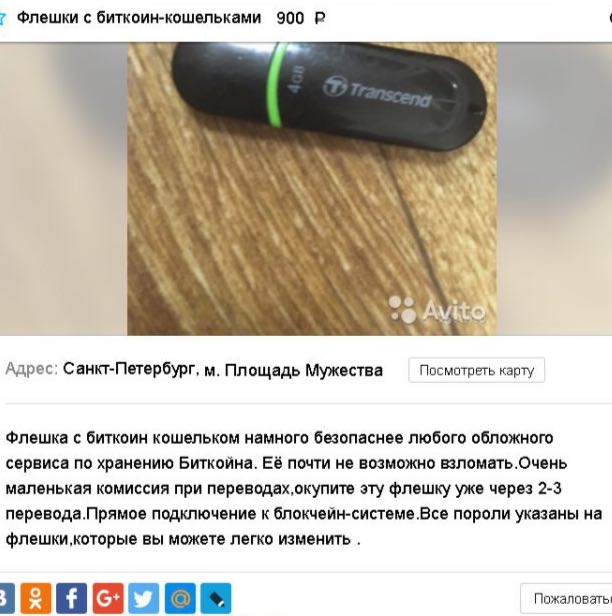Add listing to favorites via star icon
This screenshot has height=616, width=612.
tap(2, 18)
